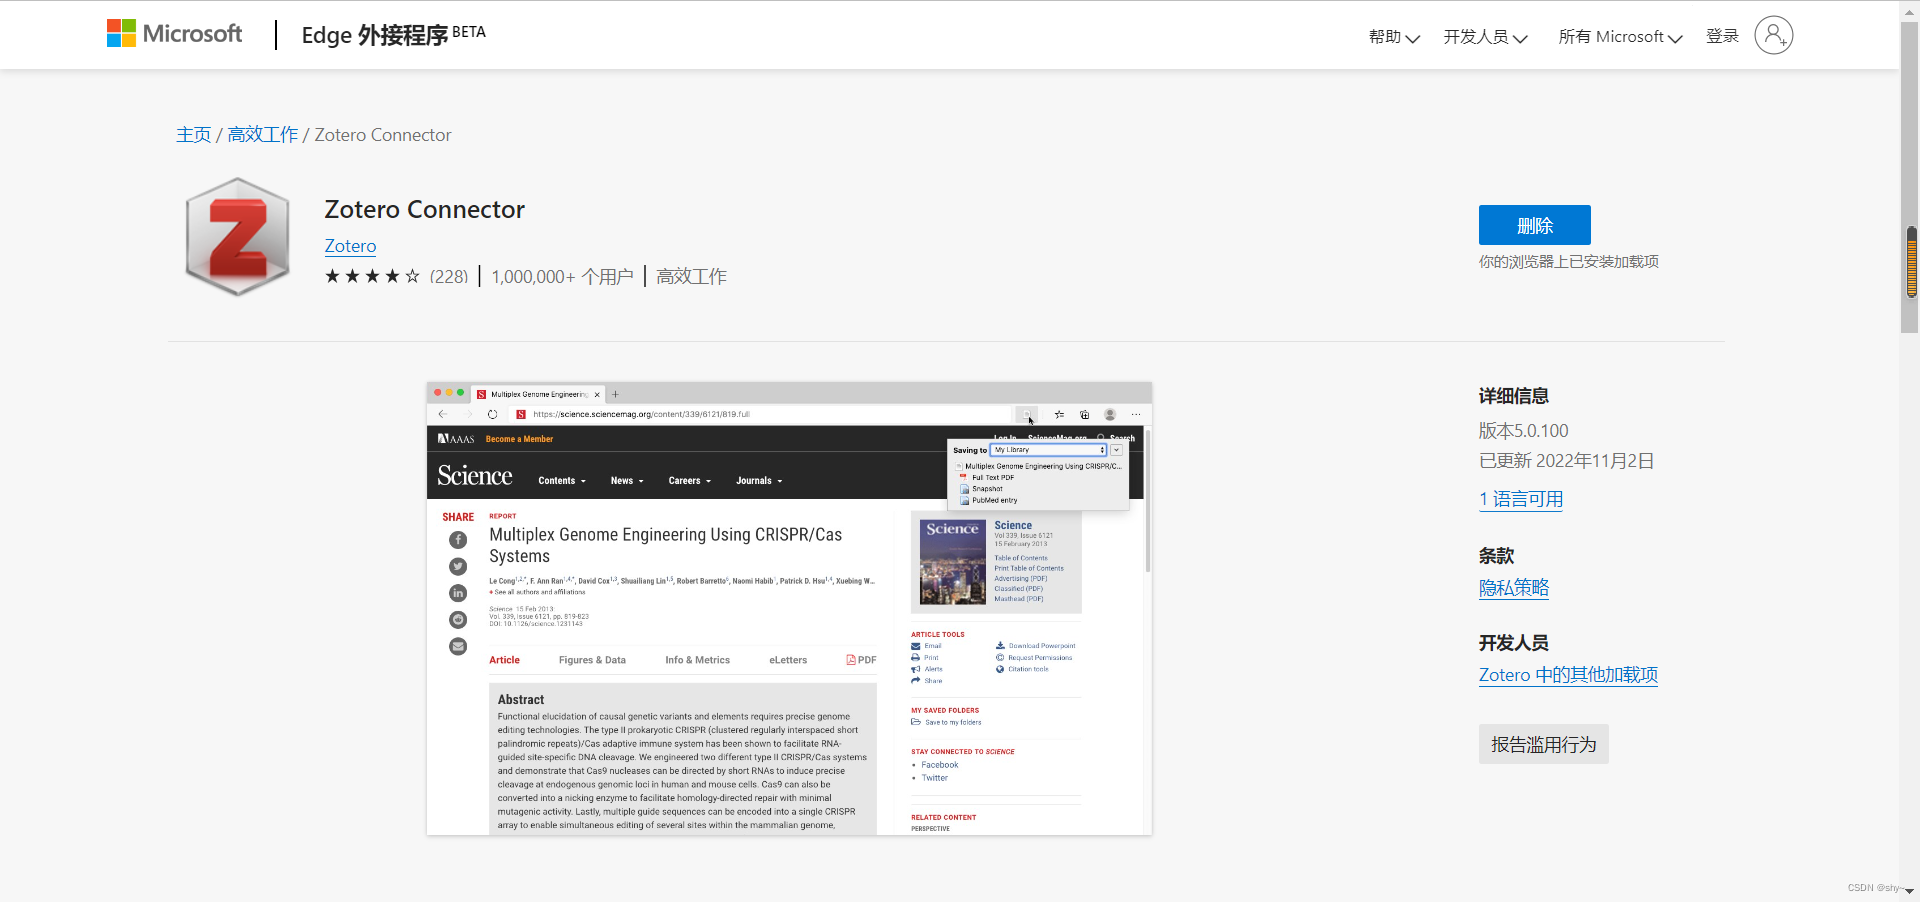The width and height of the screenshot is (1920, 902).
Task: Expand the 所有 Microsoft dropdown
Action: pos(1620,37)
